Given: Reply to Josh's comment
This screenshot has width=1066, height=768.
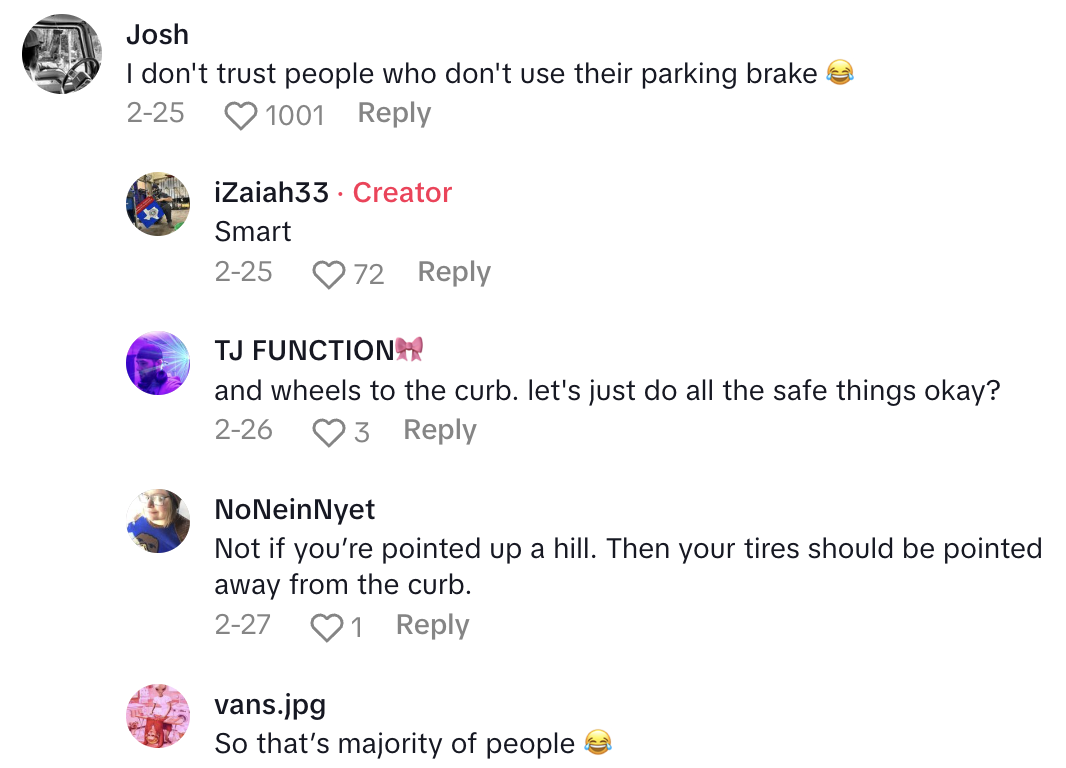Looking at the screenshot, I should point(394,114).
